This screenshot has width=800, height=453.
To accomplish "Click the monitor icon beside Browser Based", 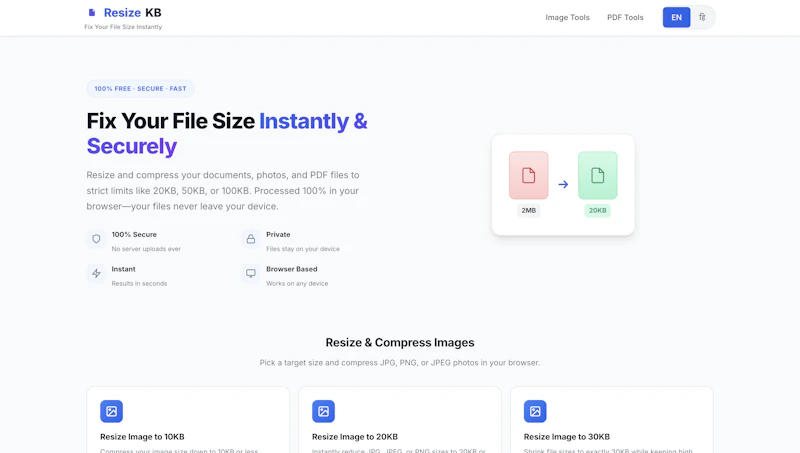I will point(251,273).
